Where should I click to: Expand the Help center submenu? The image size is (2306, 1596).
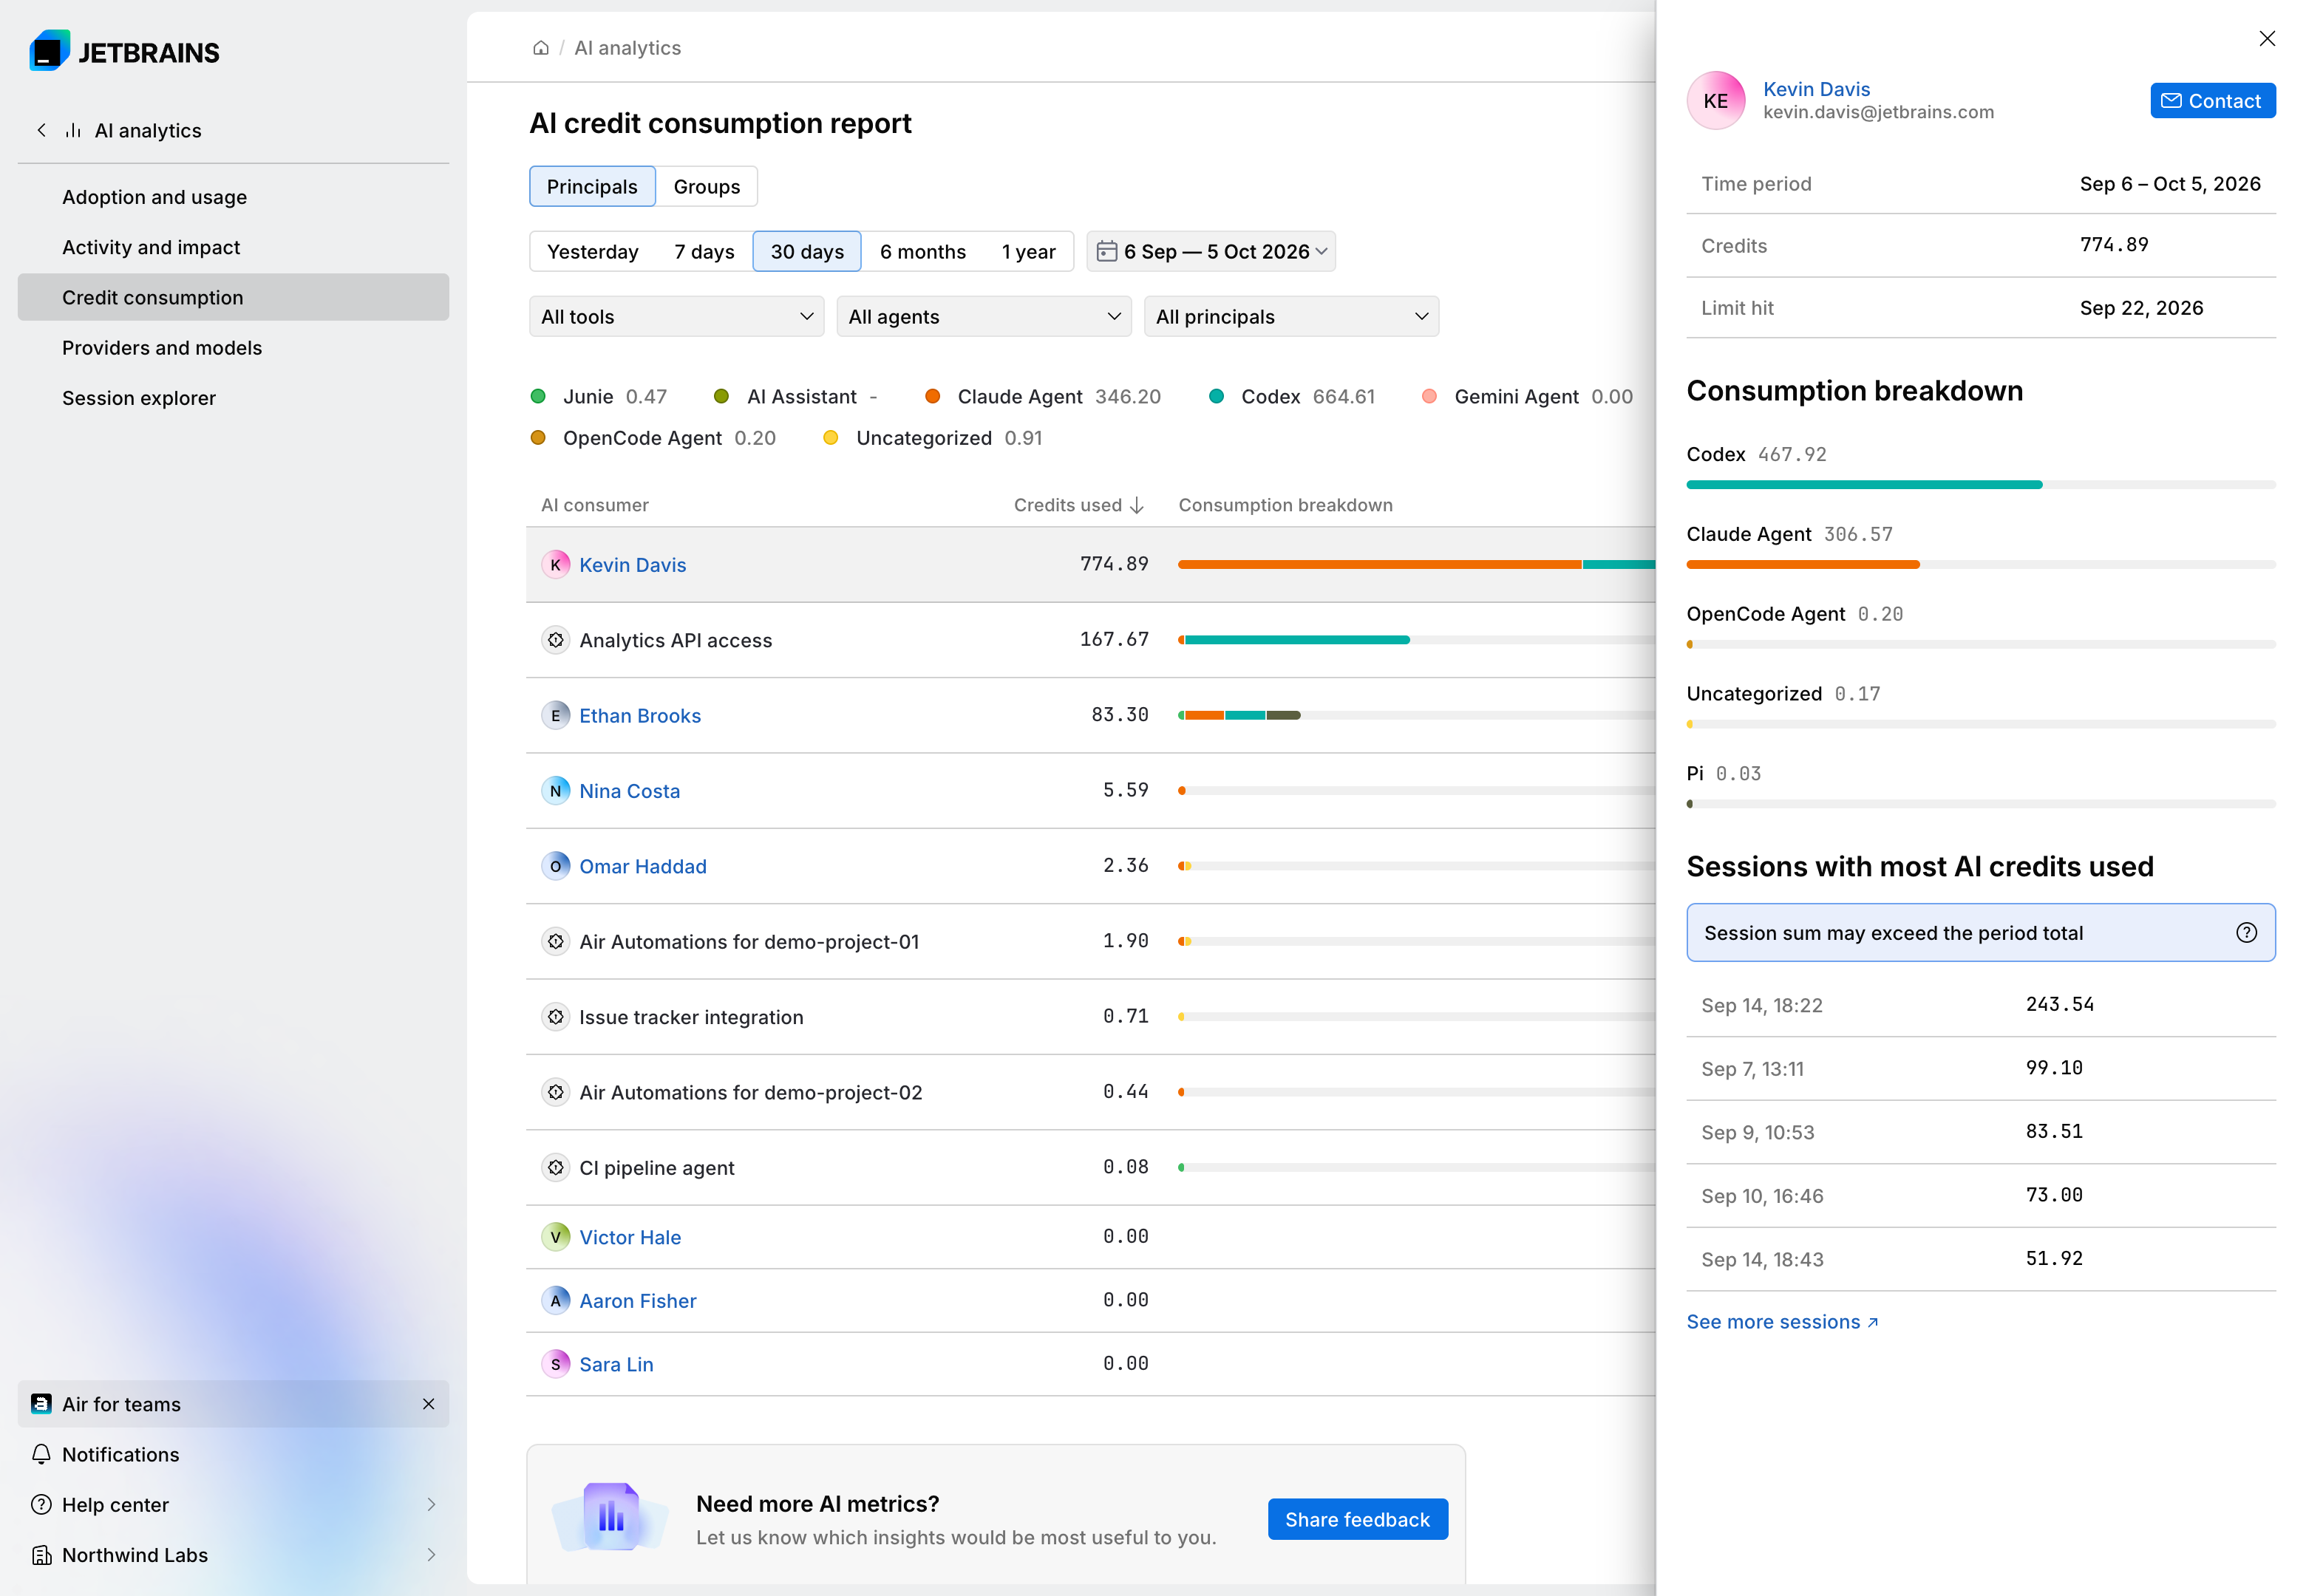pos(431,1504)
